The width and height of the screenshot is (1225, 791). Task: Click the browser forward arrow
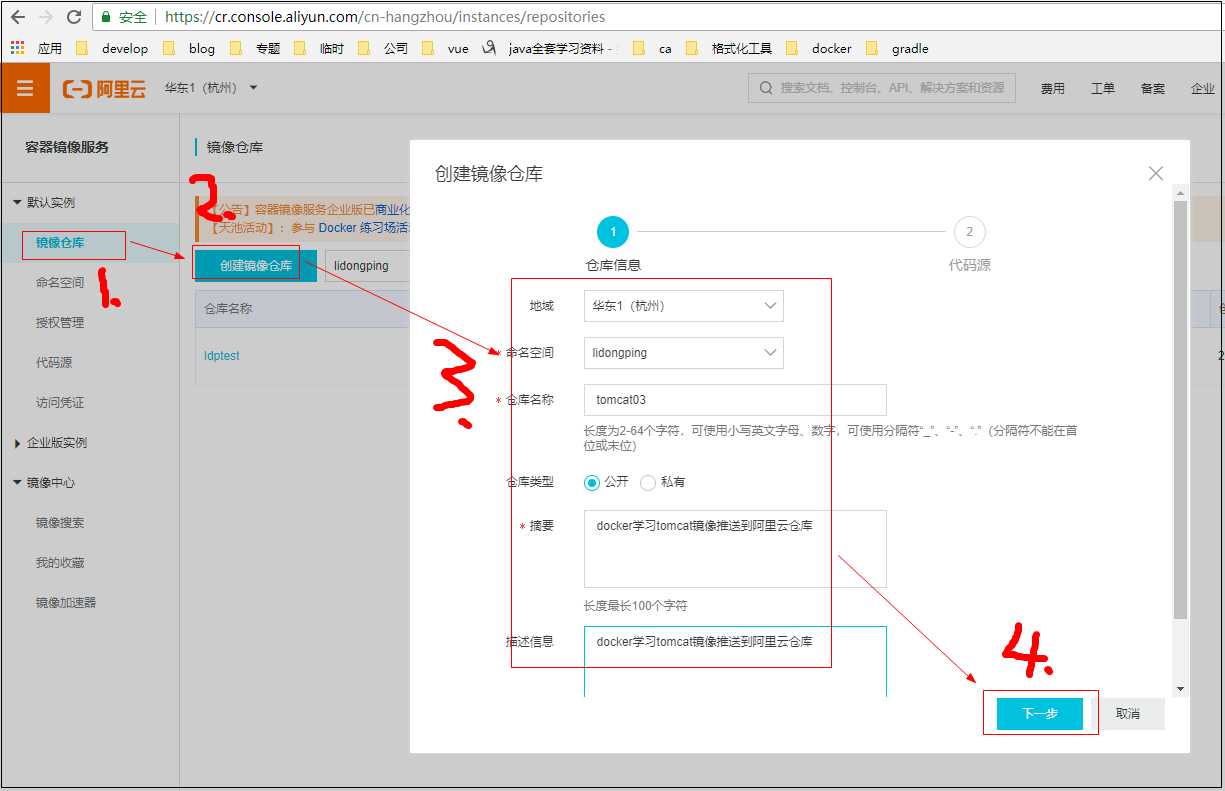[46, 17]
